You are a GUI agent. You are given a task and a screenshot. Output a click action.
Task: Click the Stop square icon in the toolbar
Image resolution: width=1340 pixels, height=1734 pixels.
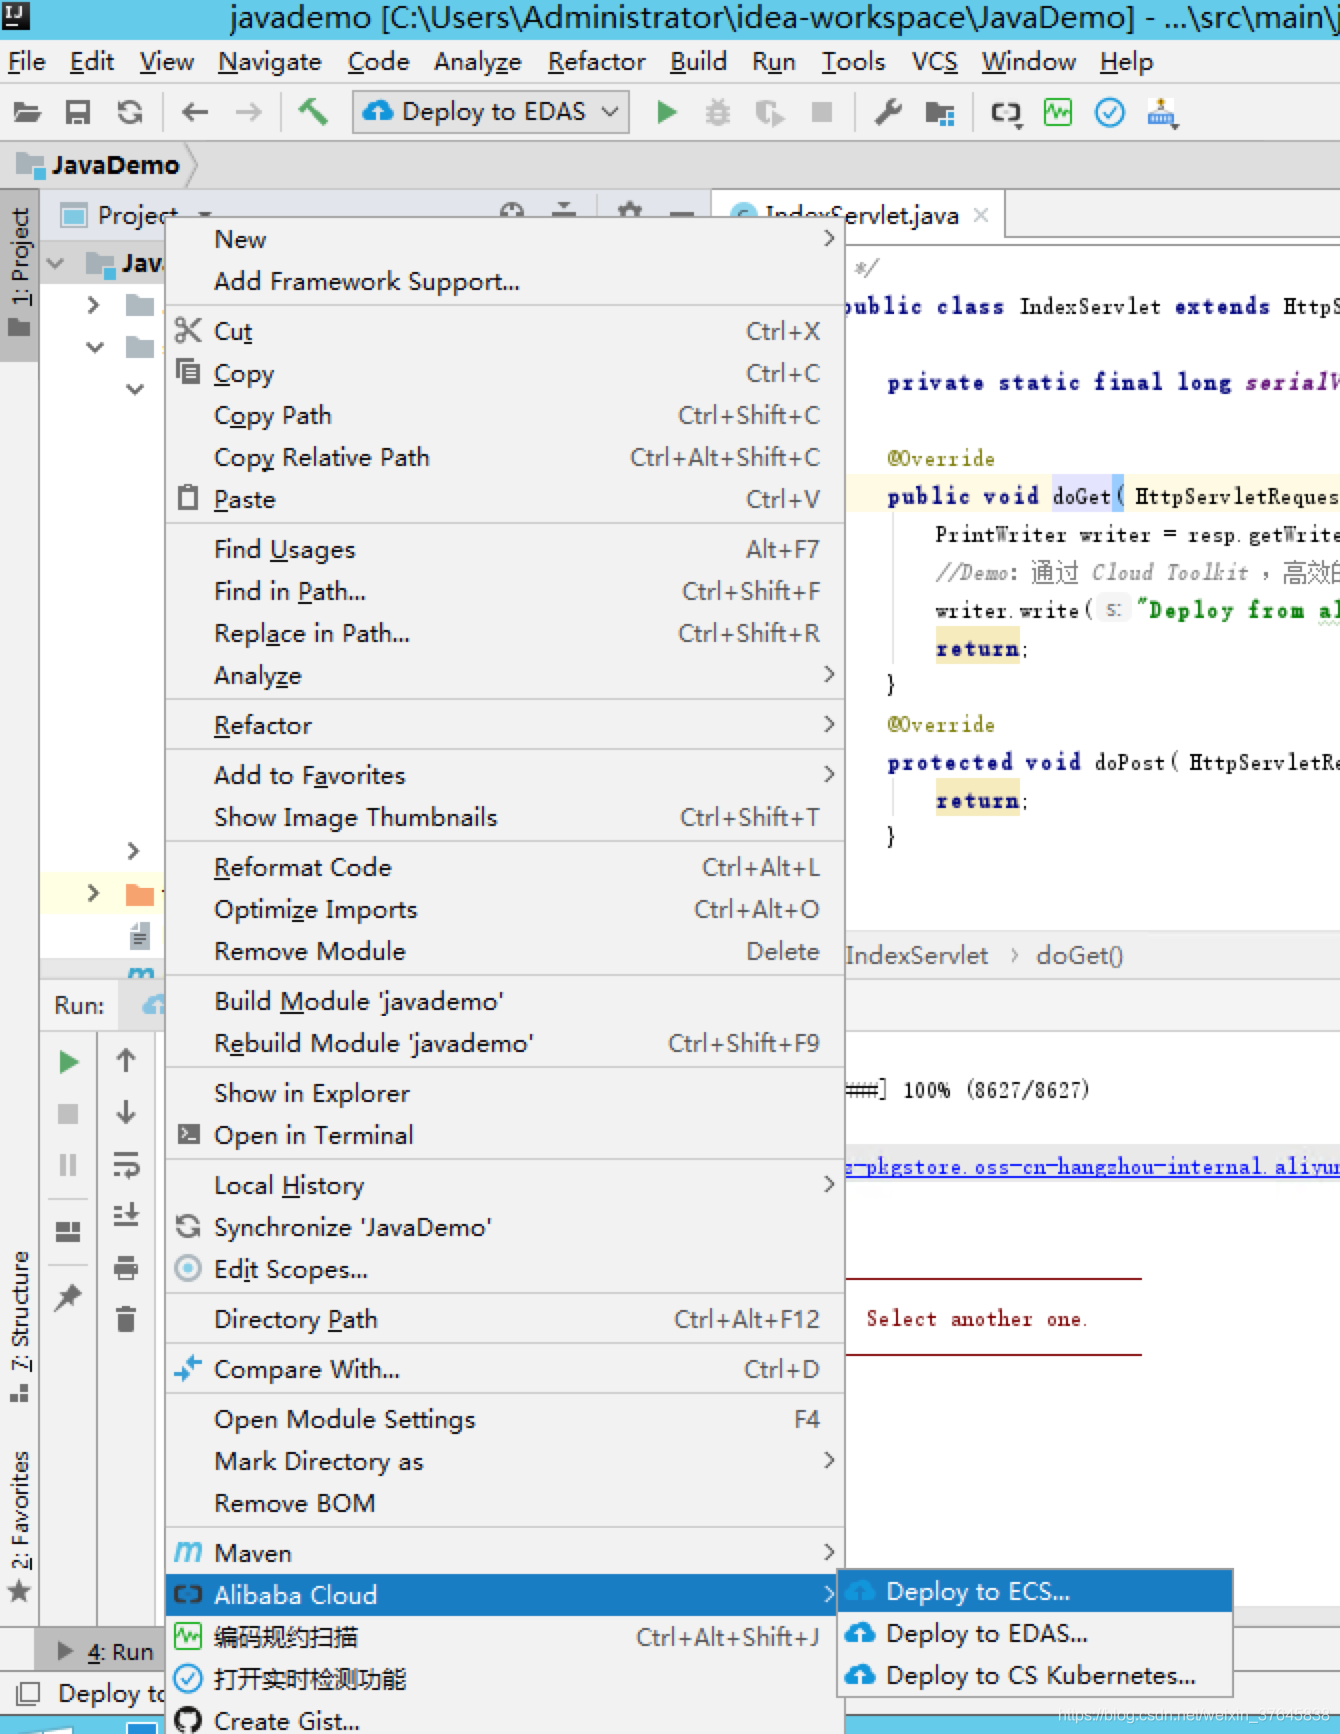click(x=822, y=112)
